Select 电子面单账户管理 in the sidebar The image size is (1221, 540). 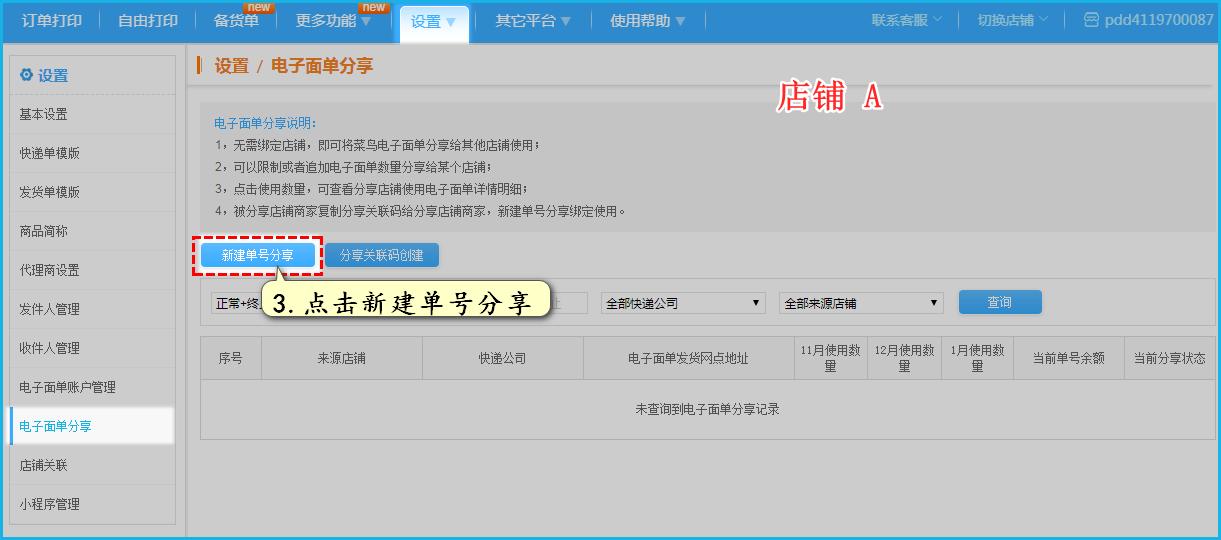point(68,387)
